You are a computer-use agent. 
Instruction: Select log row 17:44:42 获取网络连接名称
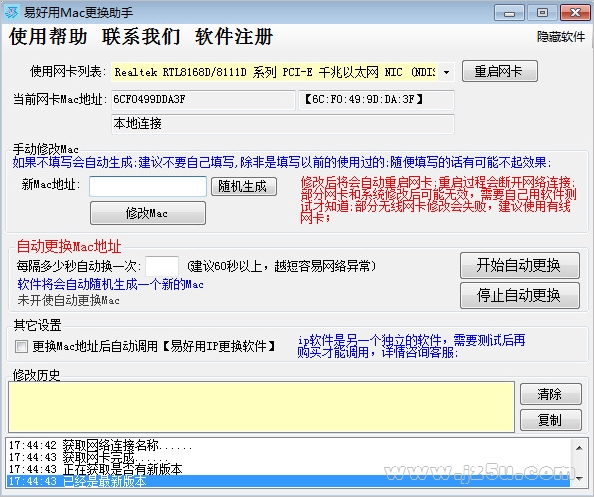tap(288, 445)
